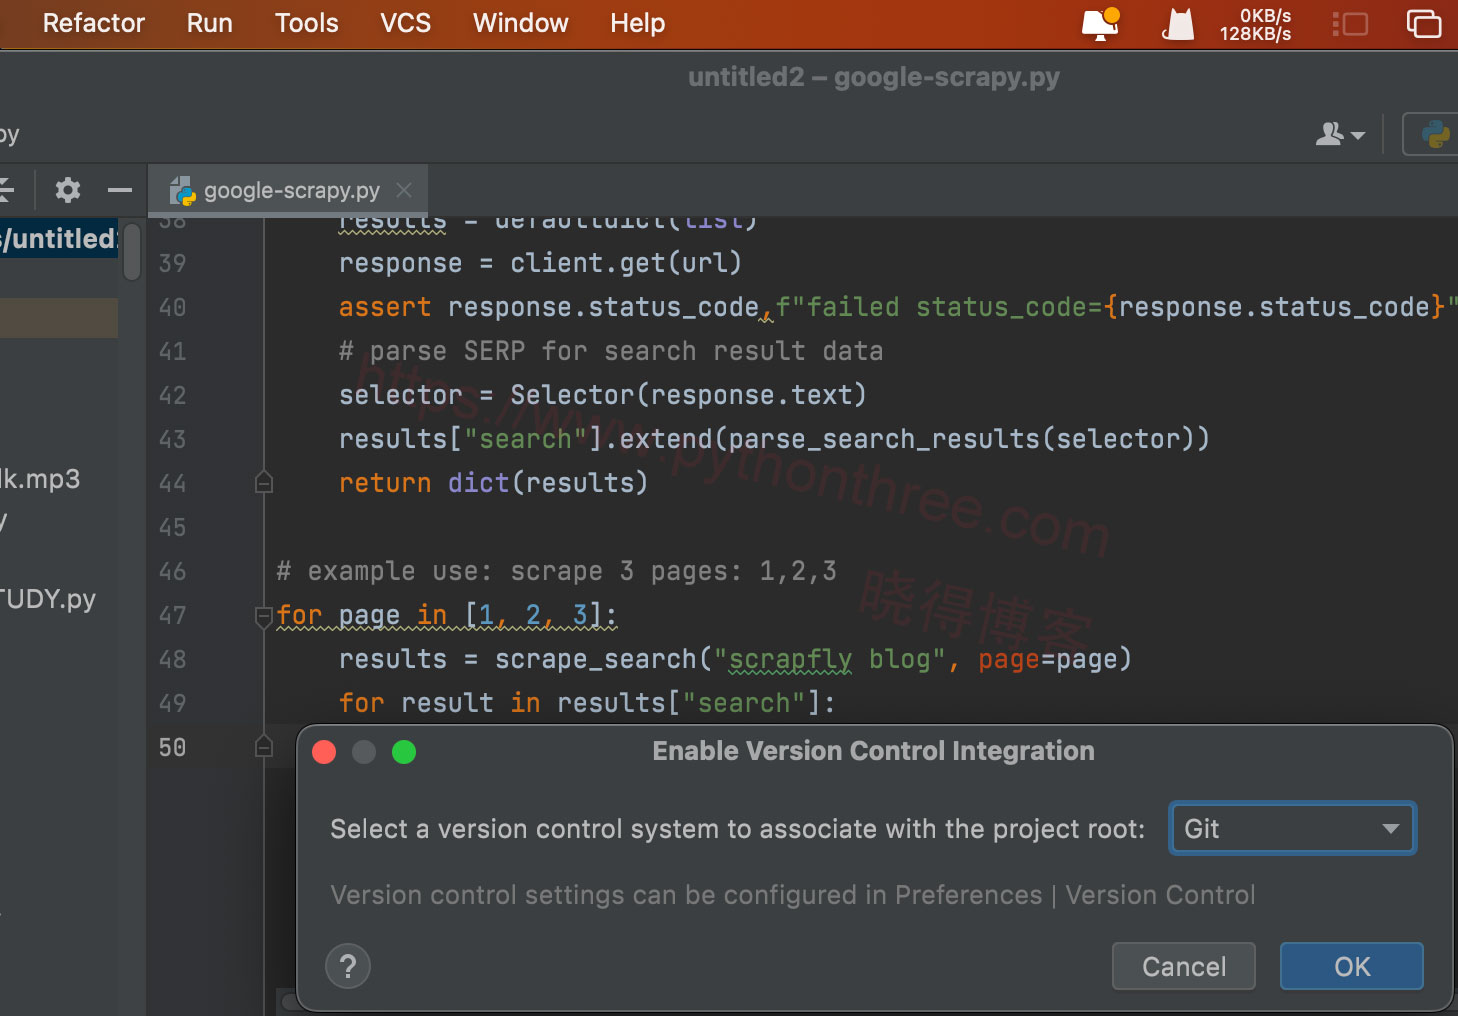Open the Run menu
This screenshot has height=1016, width=1458.
[209, 23]
